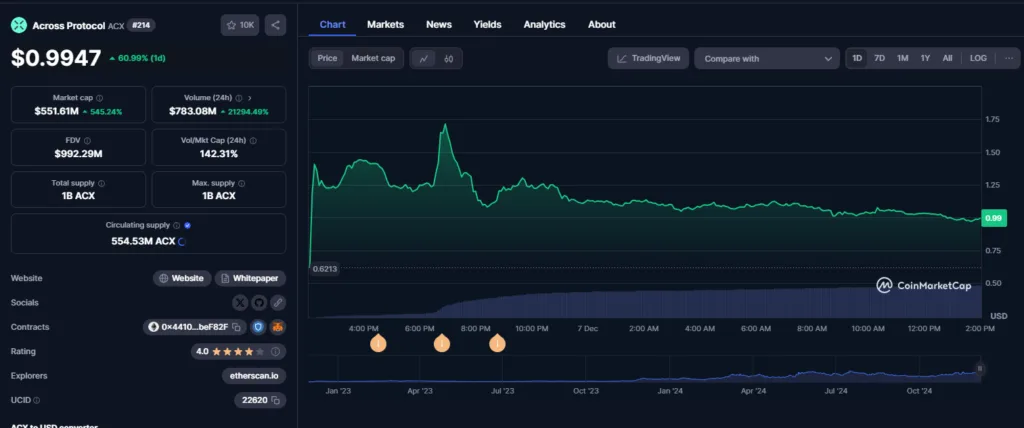
Task: Toggle chart to Price view
Action: coord(327,58)
